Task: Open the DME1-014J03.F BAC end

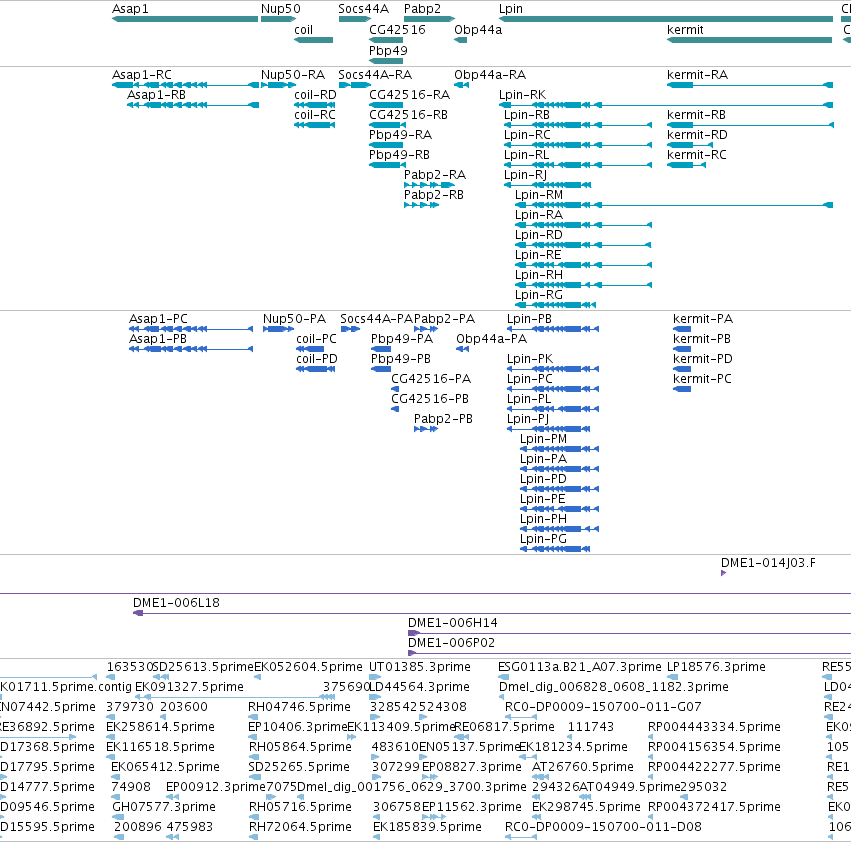Action: click(723, 573)
